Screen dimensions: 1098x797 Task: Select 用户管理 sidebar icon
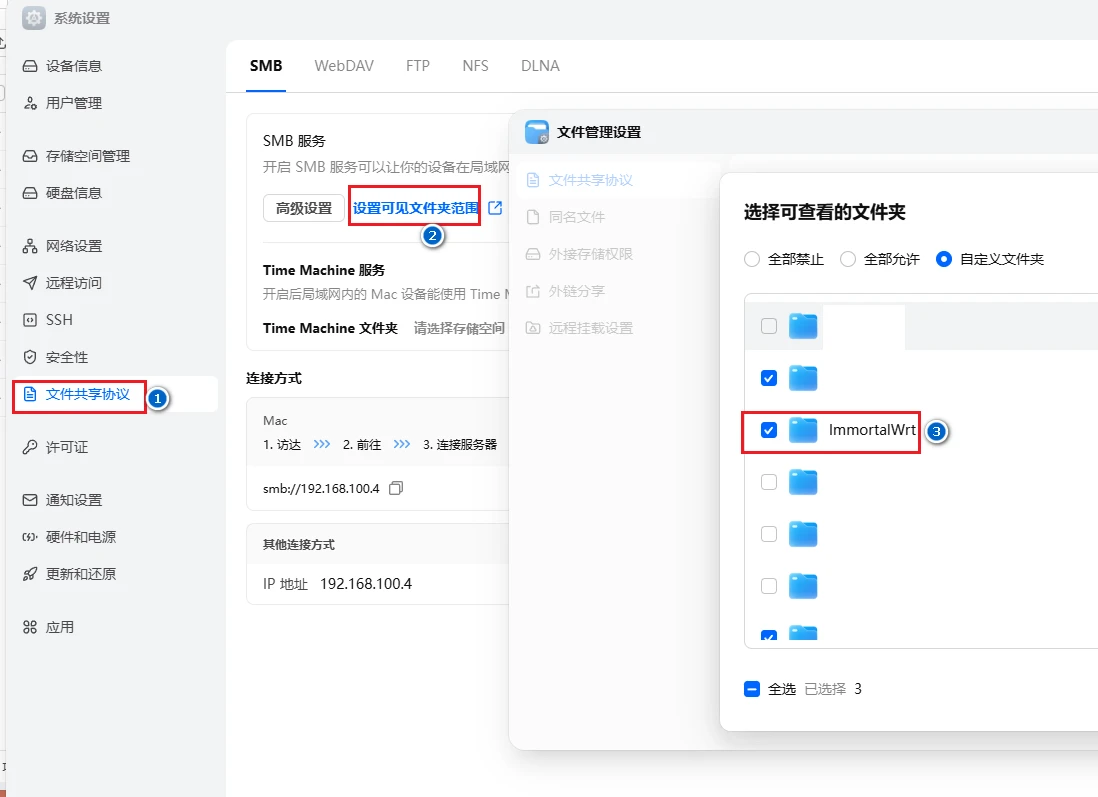(x=29, y=102)
